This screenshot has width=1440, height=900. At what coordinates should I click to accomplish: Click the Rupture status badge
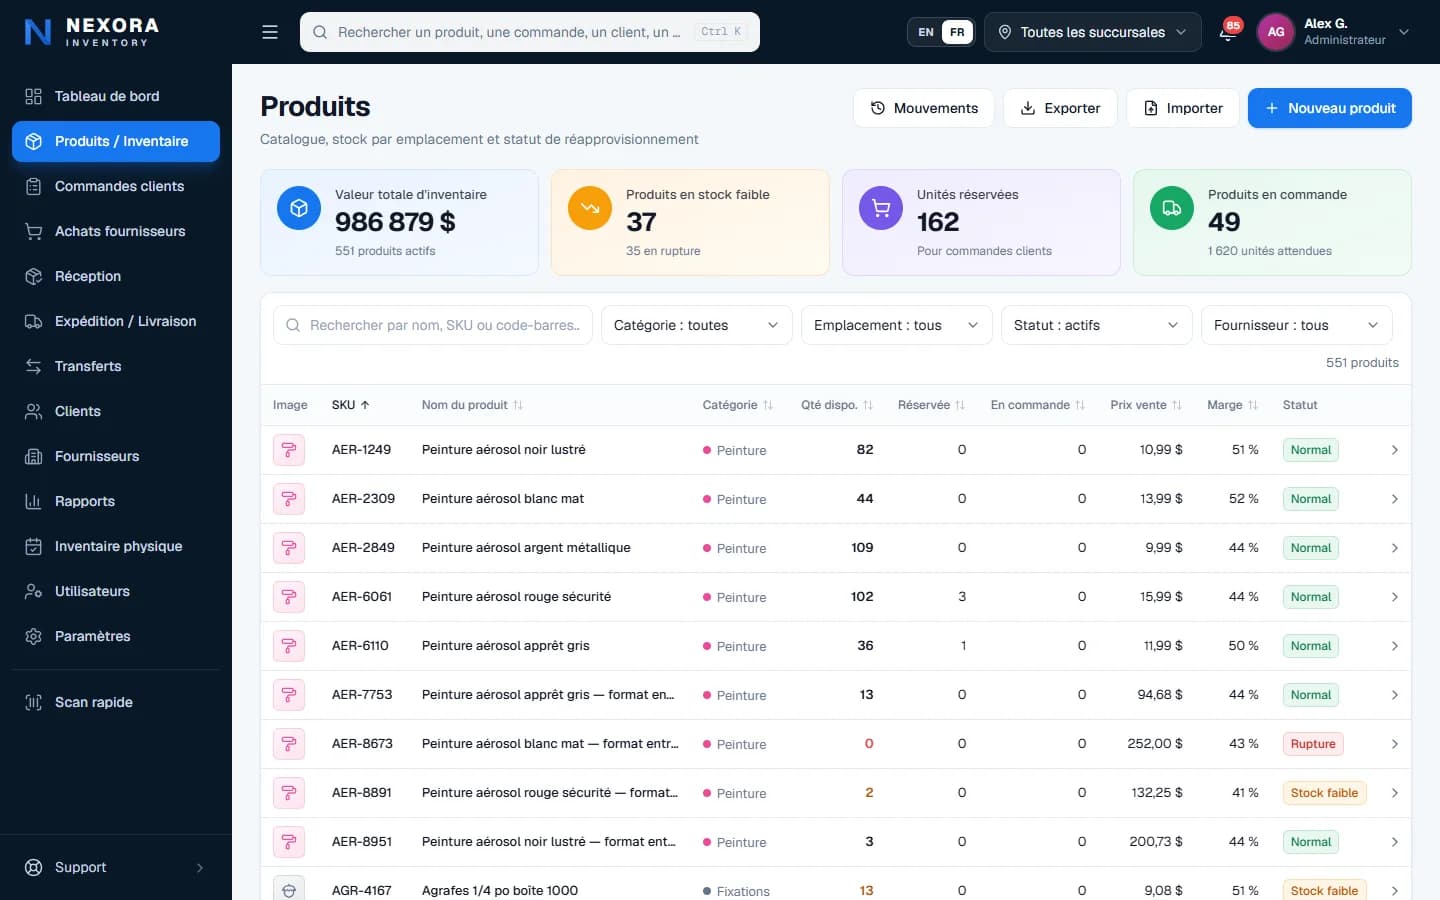pos(1312,744)
